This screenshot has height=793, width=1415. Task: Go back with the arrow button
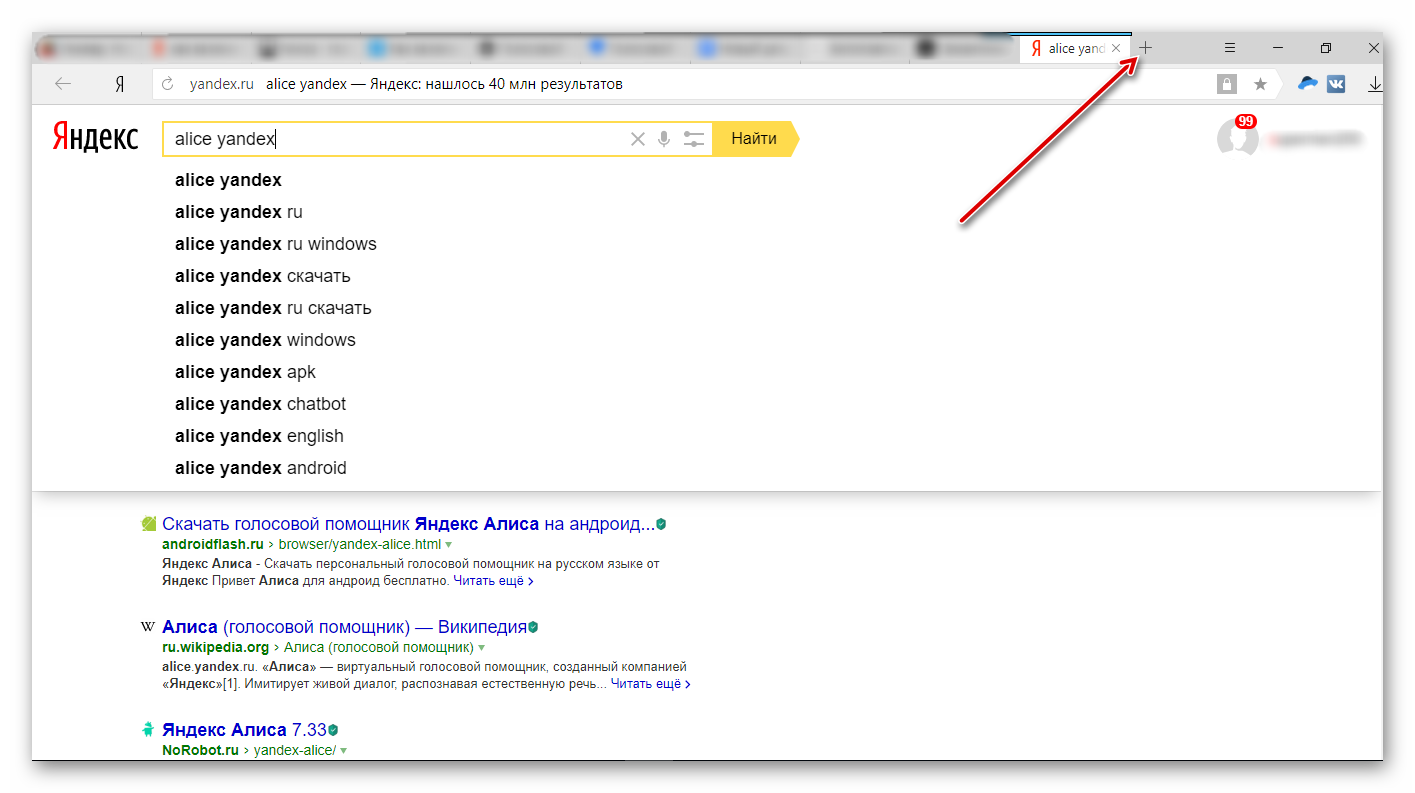[63, 84]
